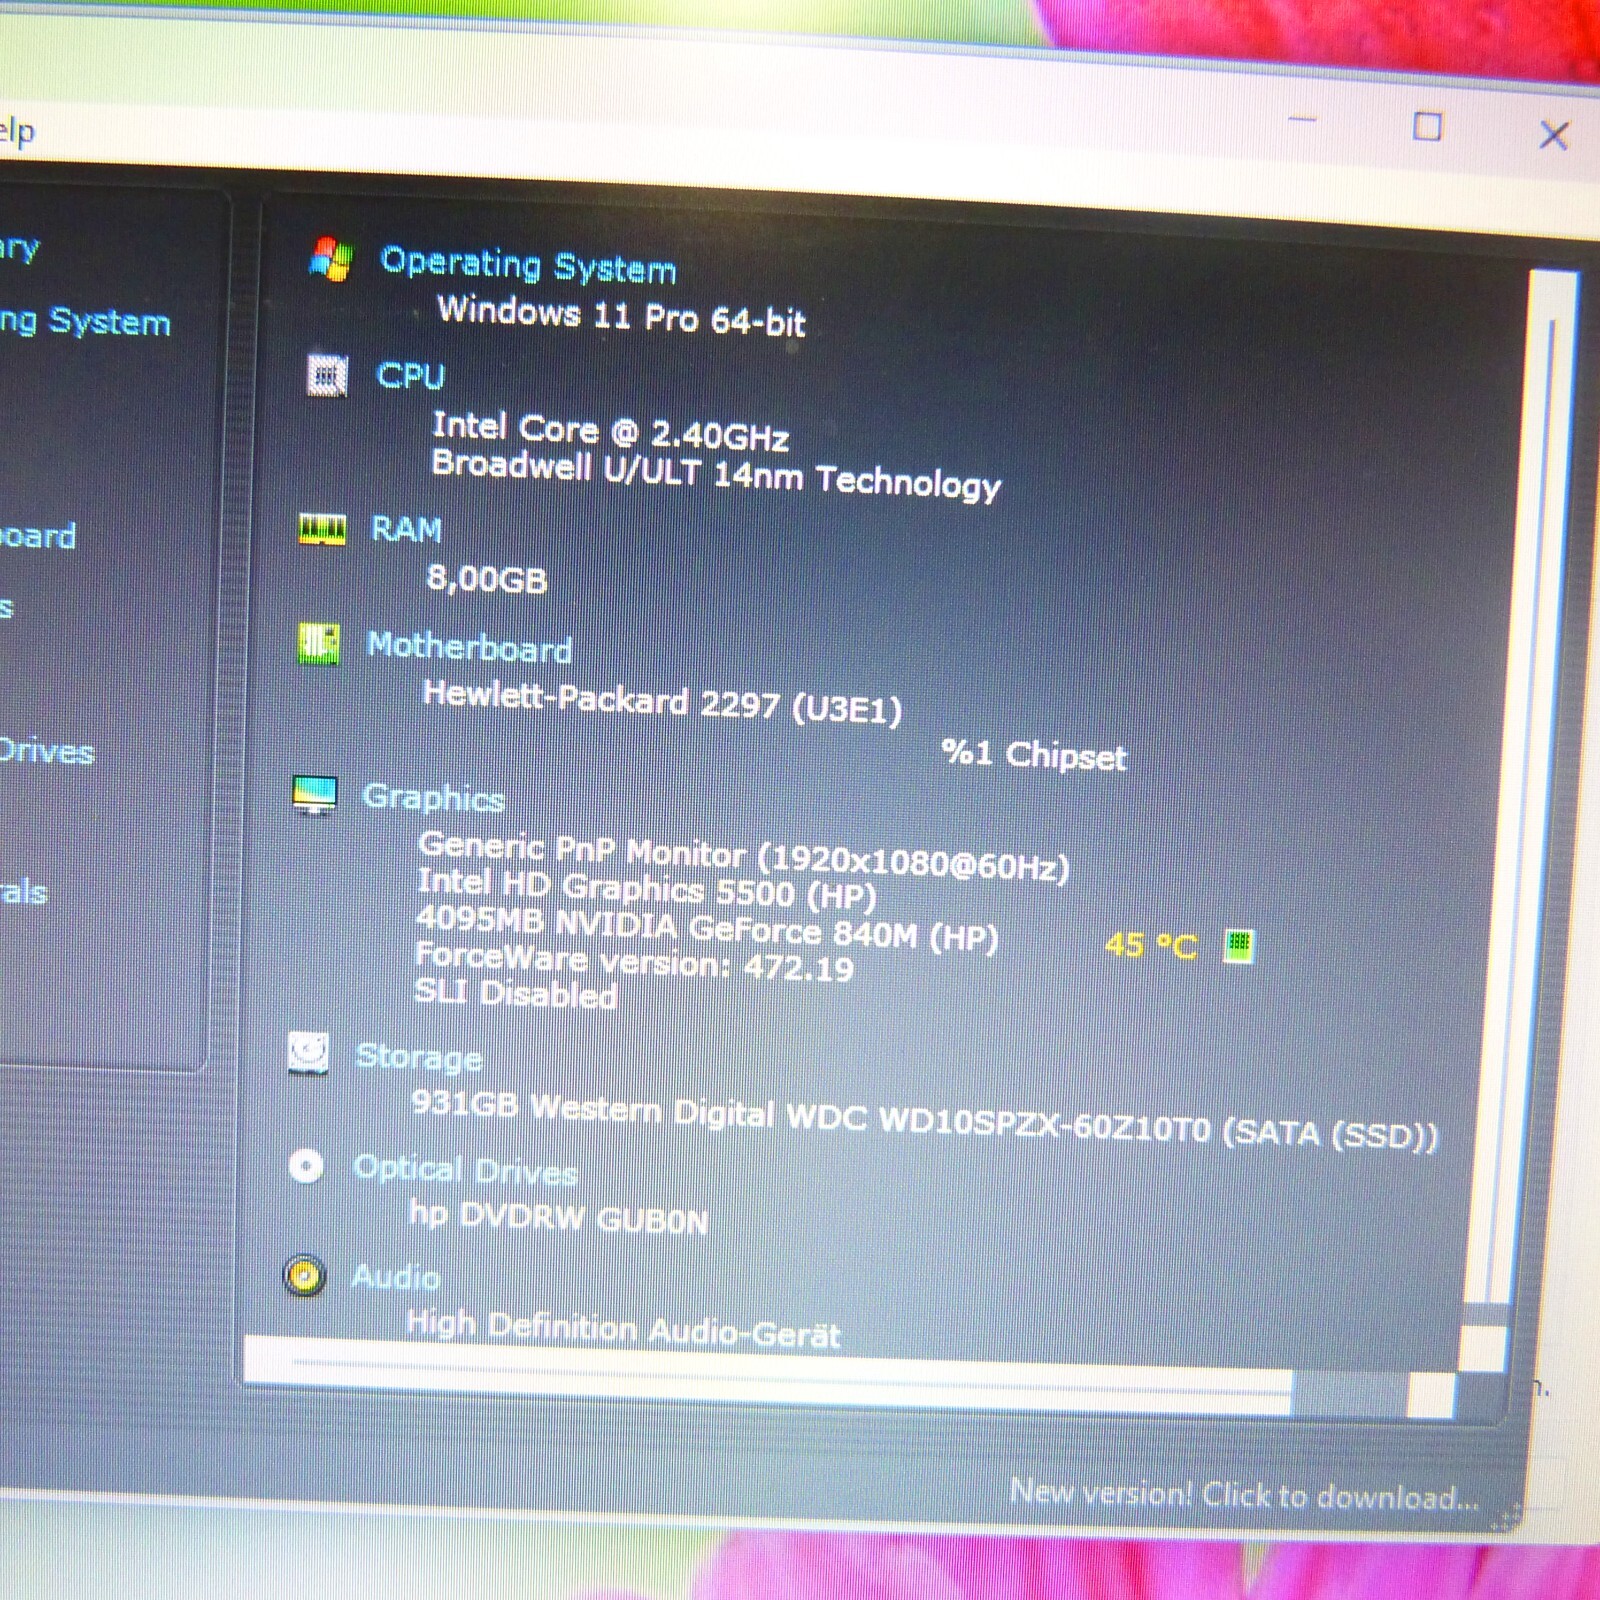The image size is (1600, 1600).
Task: Click the Operating System Windows flag icon
Action: point(330,259)
